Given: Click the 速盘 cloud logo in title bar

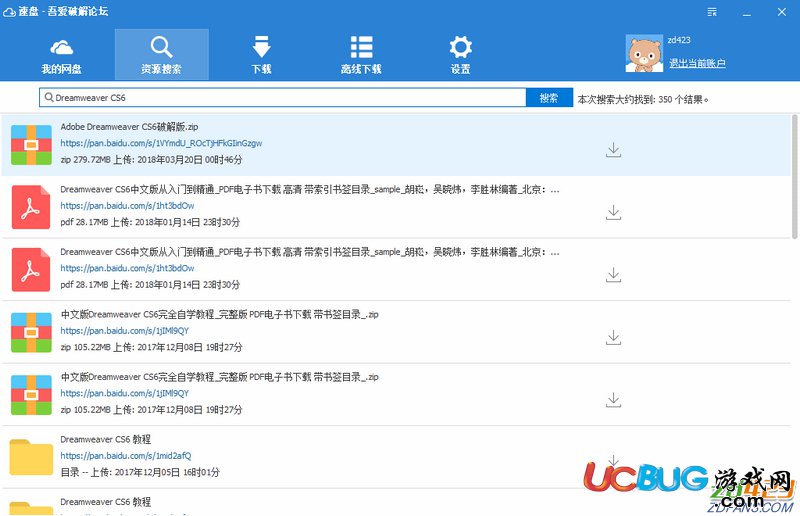Looking at the screenshot, I should click(x=9, y=12).
